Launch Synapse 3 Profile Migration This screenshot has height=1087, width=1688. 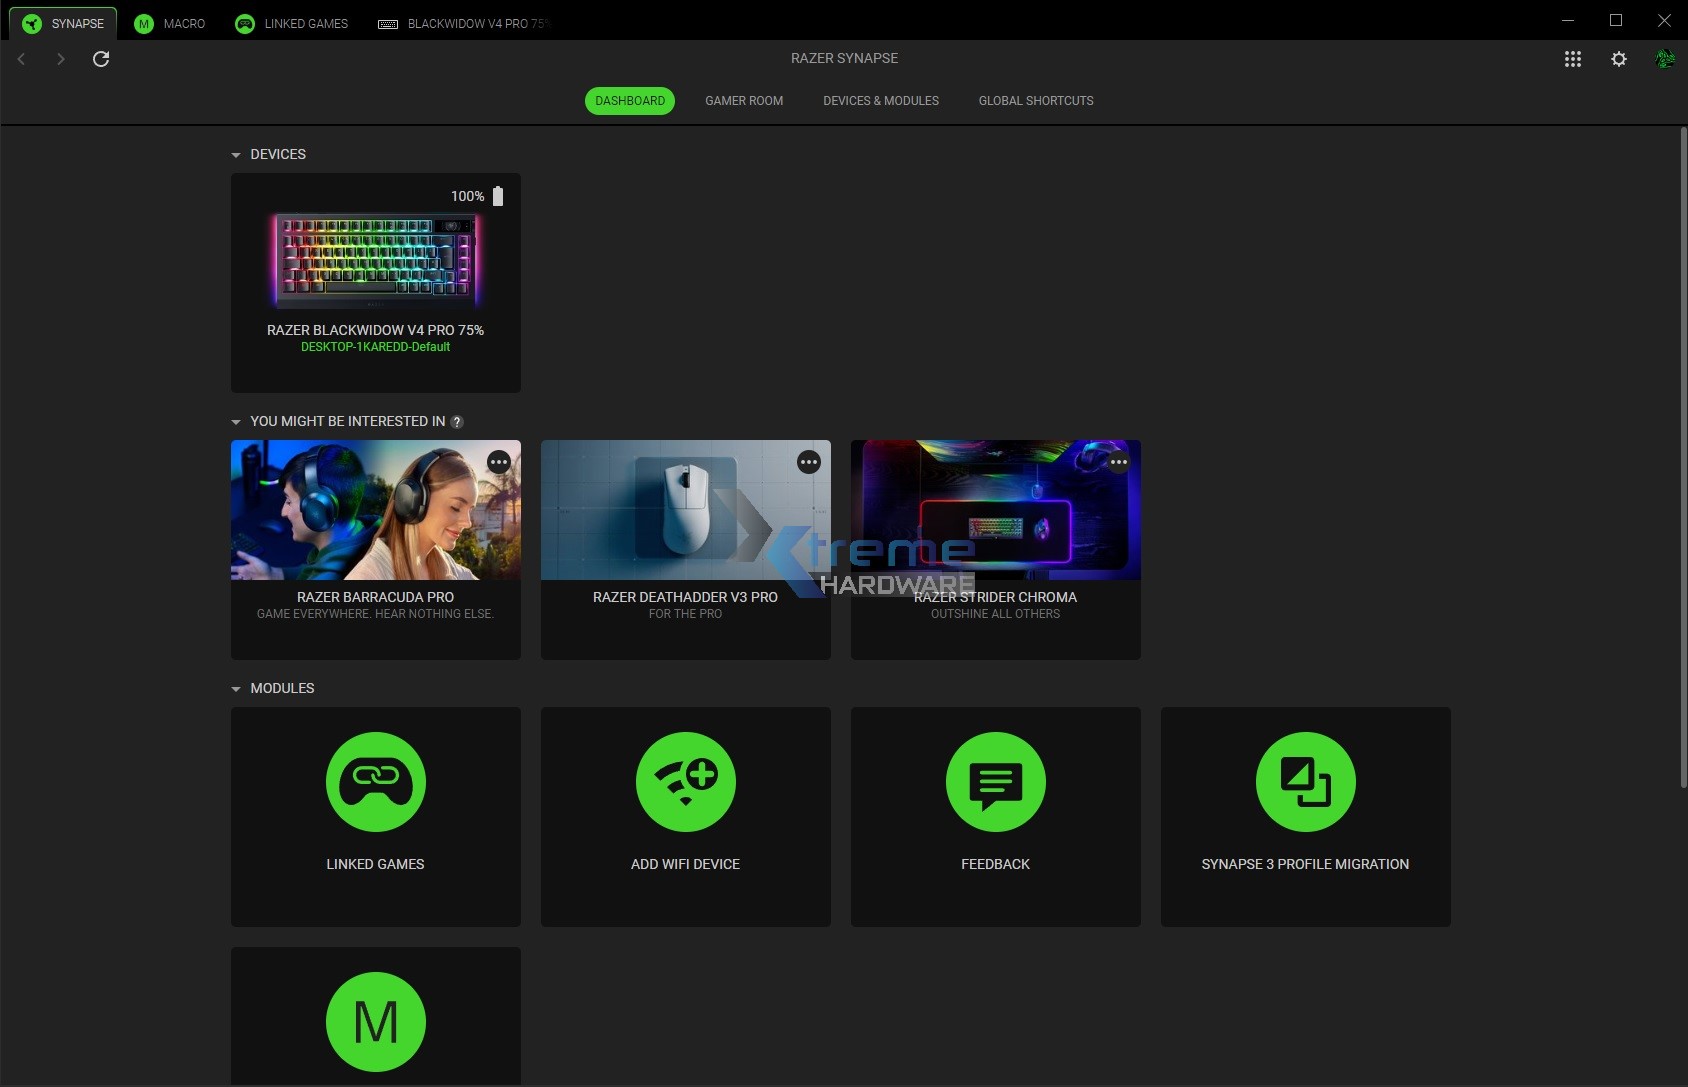point(1305,816)
